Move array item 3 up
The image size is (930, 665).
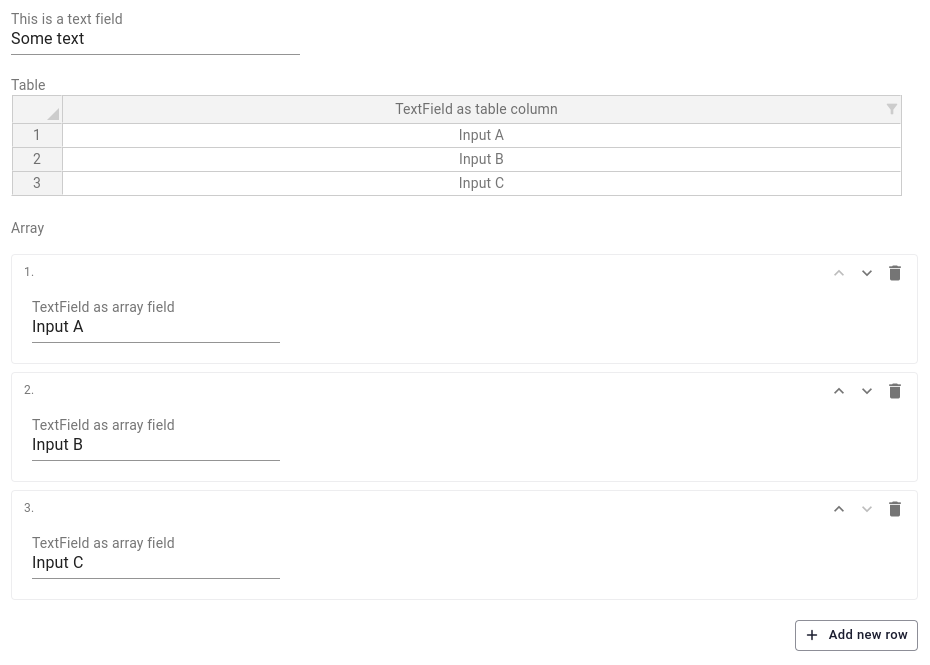(839, 509)
